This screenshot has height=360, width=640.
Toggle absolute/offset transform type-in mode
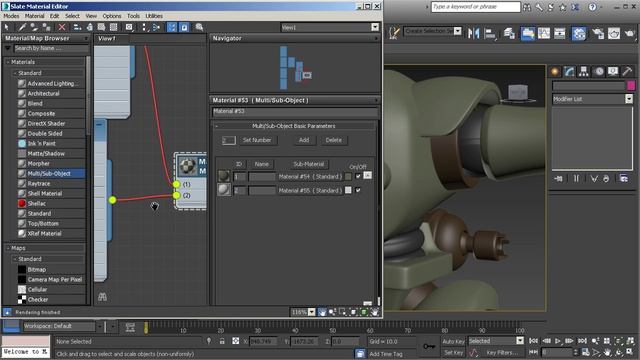click(x=236, y=341)
